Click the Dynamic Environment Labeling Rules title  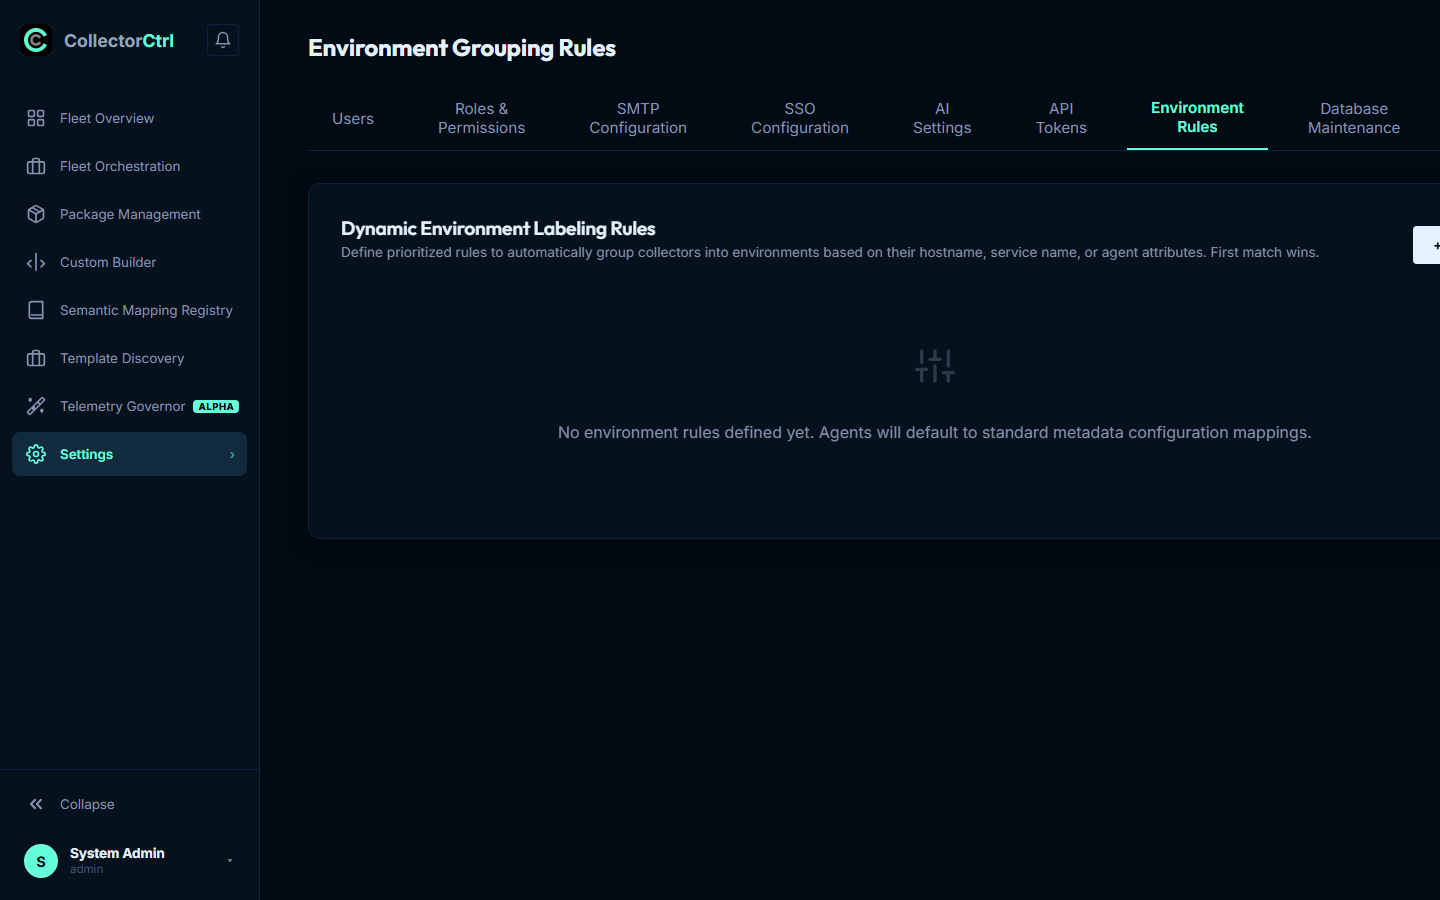tap(498, 228)
